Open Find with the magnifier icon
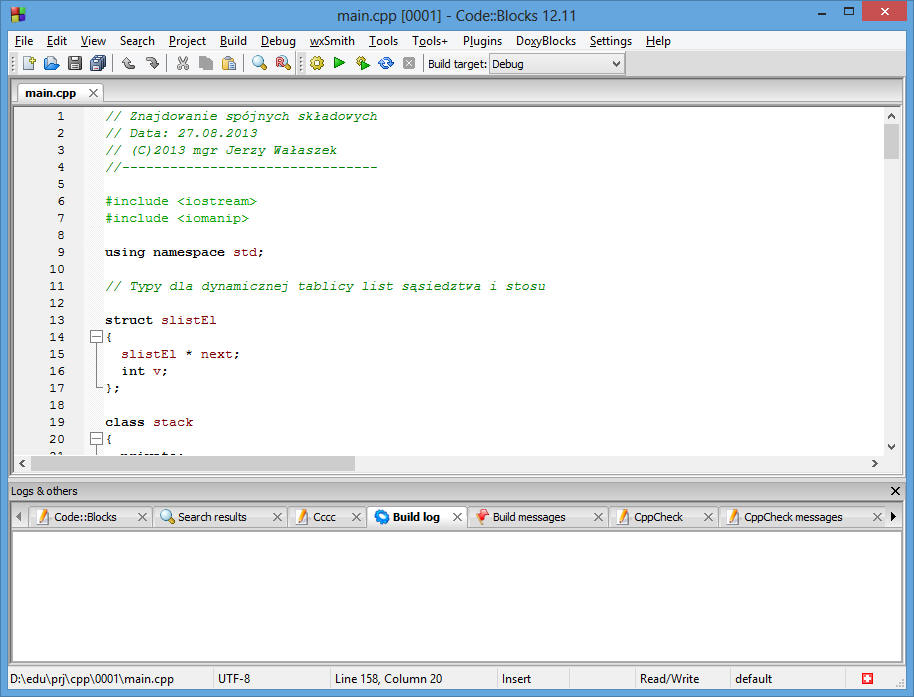The height and width of the screenshot is (697, 914). click(x=259, y=64)
